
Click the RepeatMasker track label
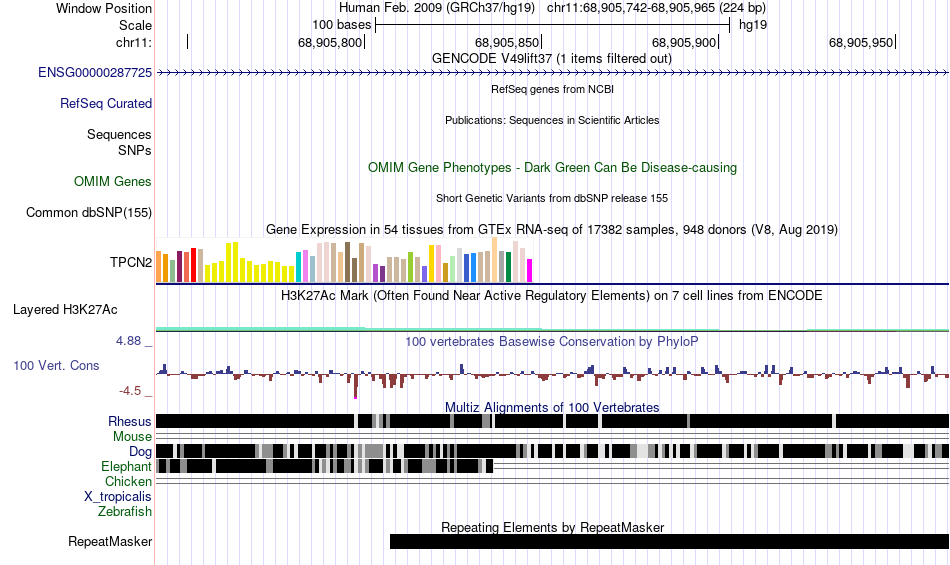pos(110,541)
